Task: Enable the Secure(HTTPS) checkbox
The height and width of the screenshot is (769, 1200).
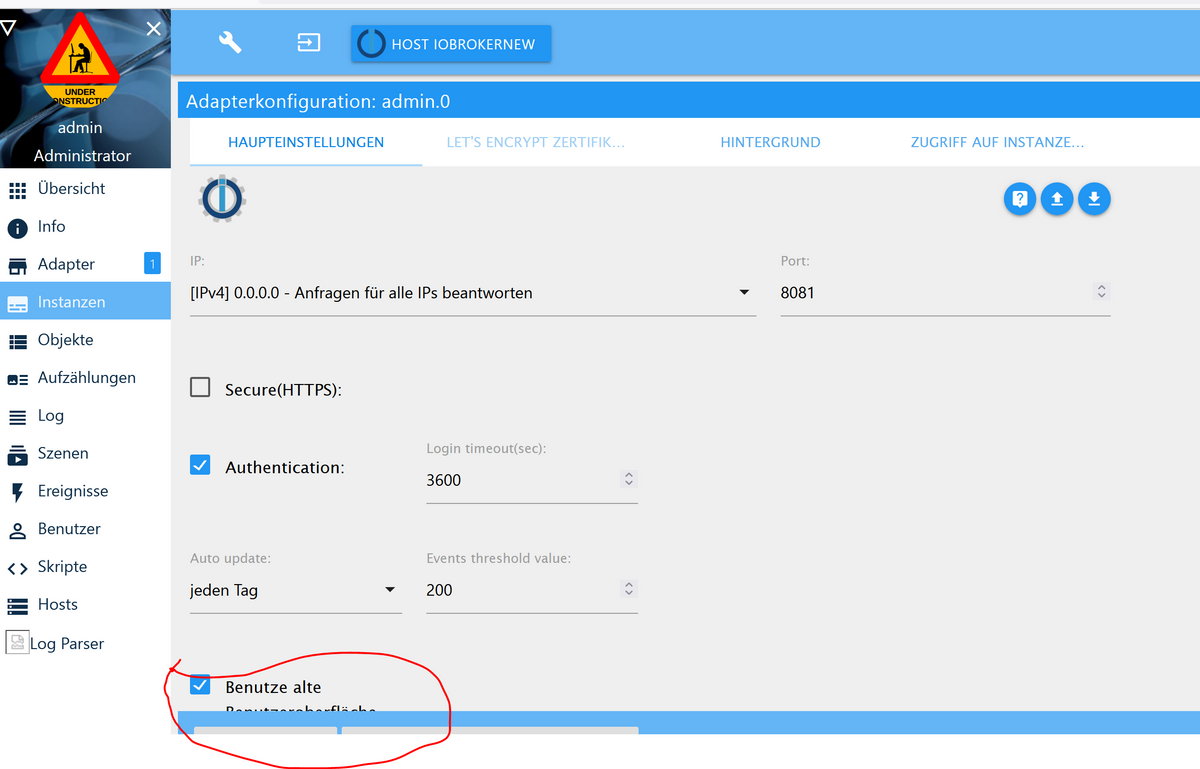Action: pos(201,387)
